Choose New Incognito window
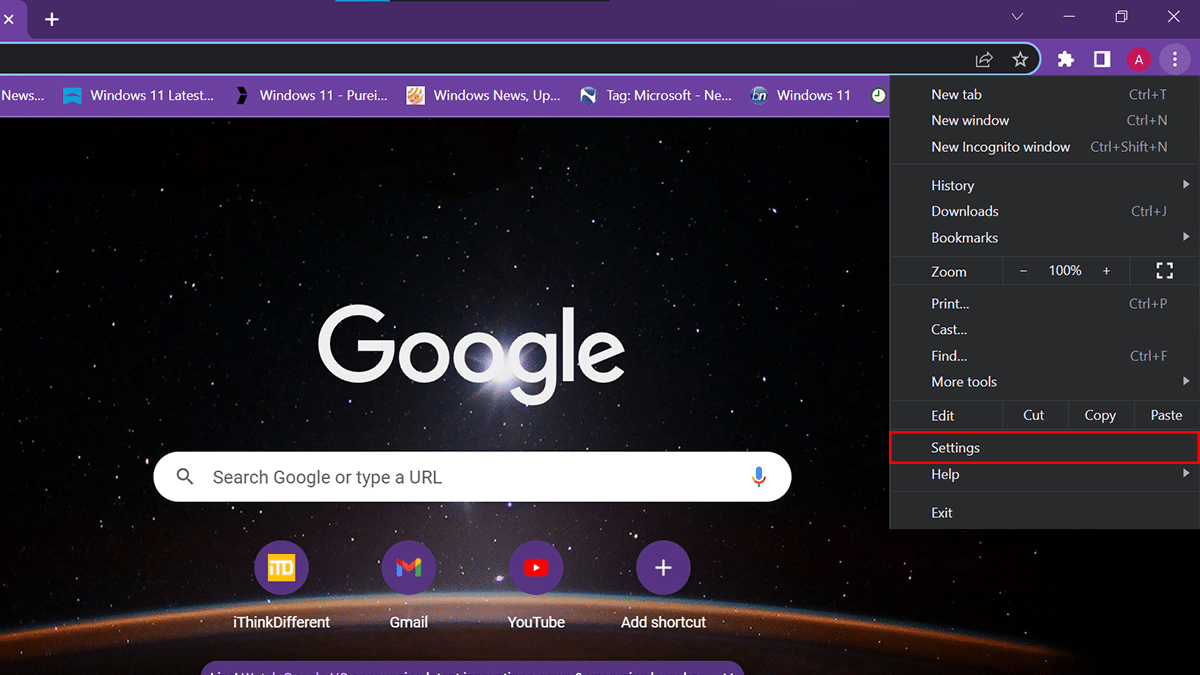The image size is (1200, 675). pos(1000,147)
